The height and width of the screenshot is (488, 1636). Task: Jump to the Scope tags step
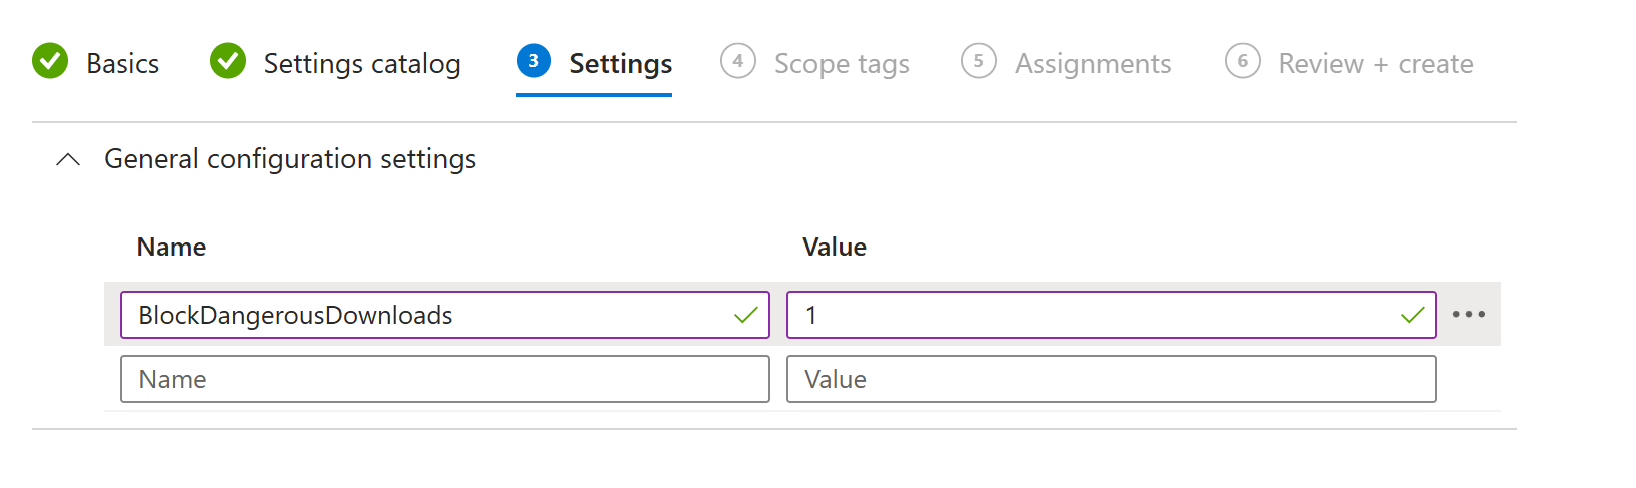click(x=815, y=63)
